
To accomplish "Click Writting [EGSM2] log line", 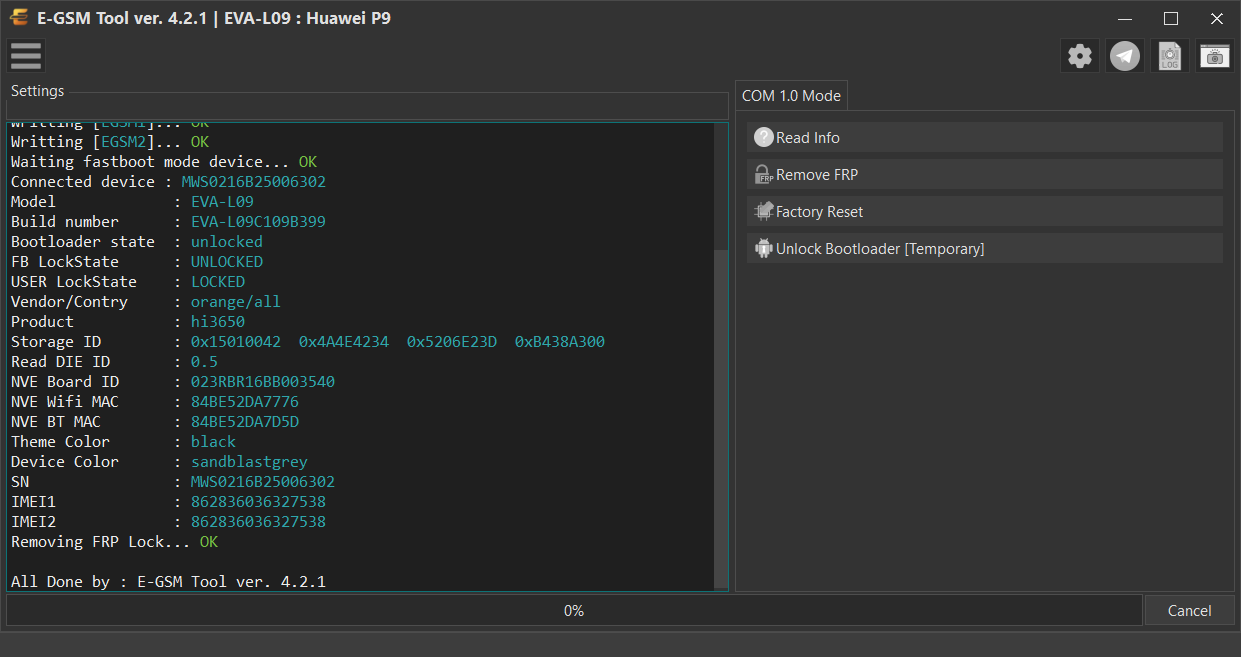I will (x=110, y=141).
